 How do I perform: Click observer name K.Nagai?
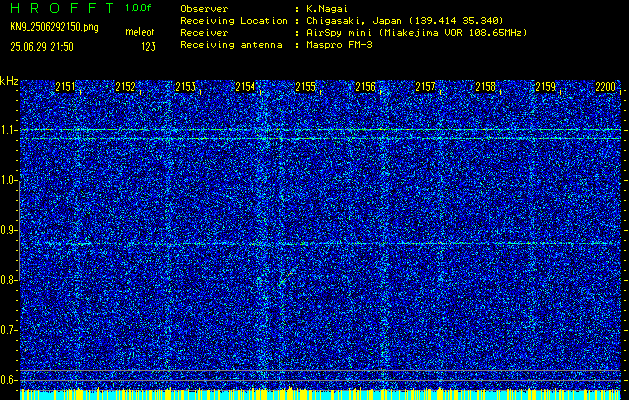click(x=327, y=8)
